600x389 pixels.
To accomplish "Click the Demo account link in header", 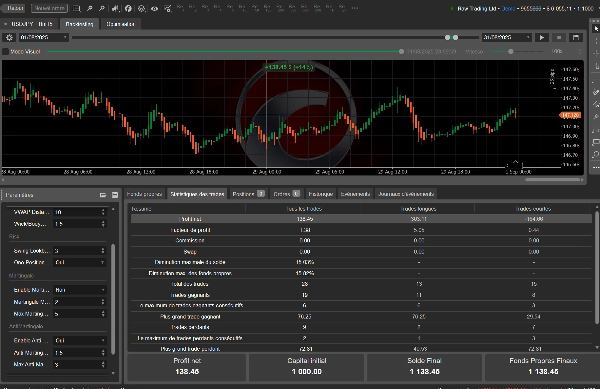I will [x=508, y=8].
